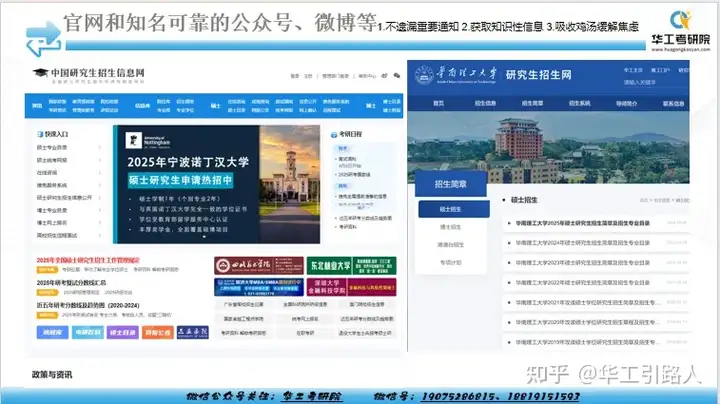
Task: Select 专项计划 in 招生简章 sidebar
Action: click(x=450, y=263)
